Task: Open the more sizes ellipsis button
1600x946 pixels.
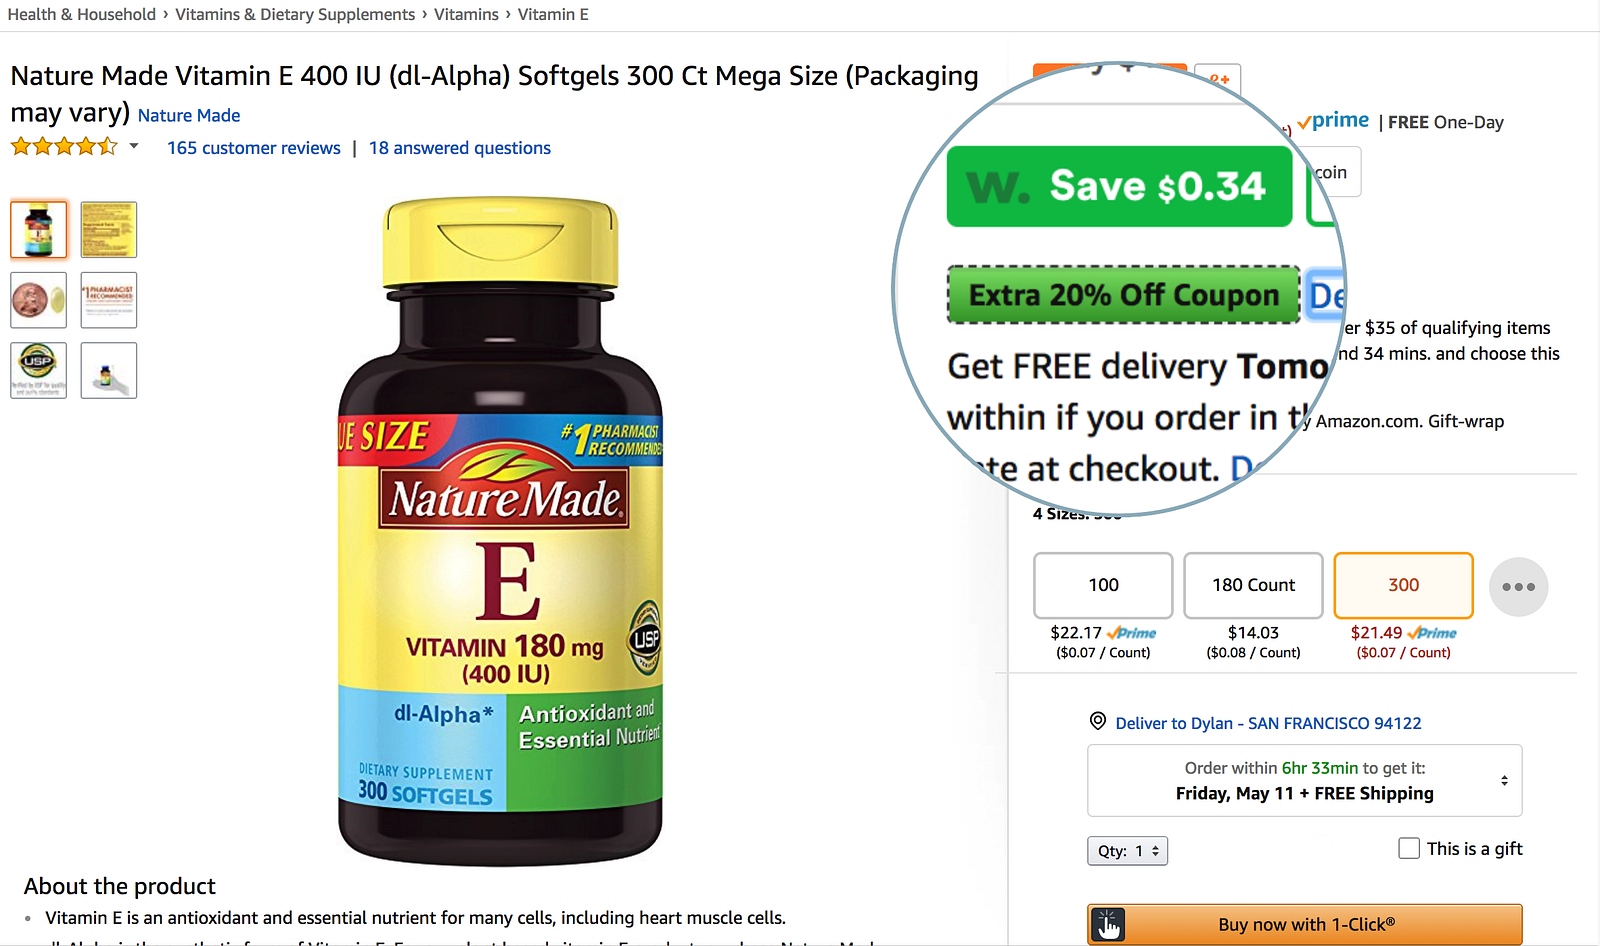Action: coord(1518,587)
